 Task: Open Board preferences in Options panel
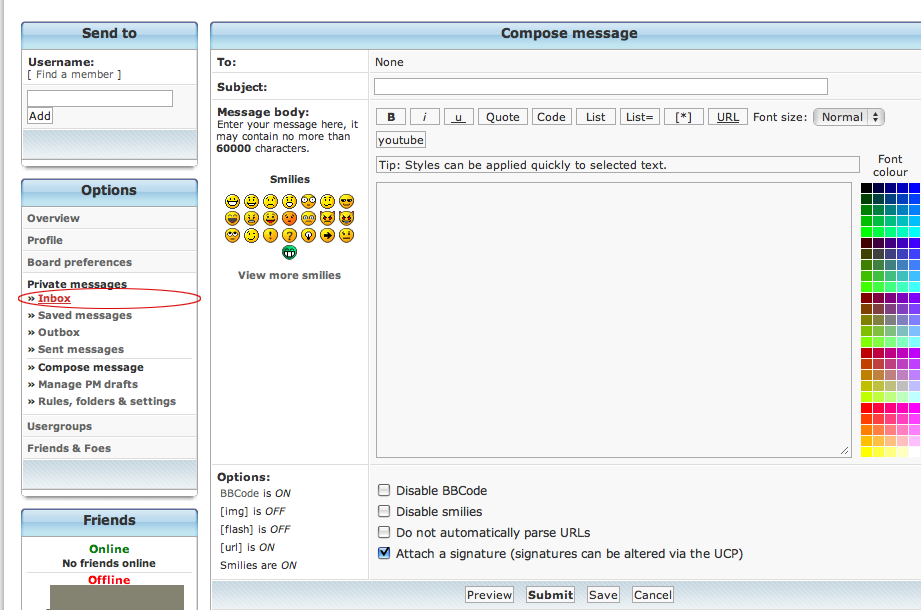coord(79,262)
